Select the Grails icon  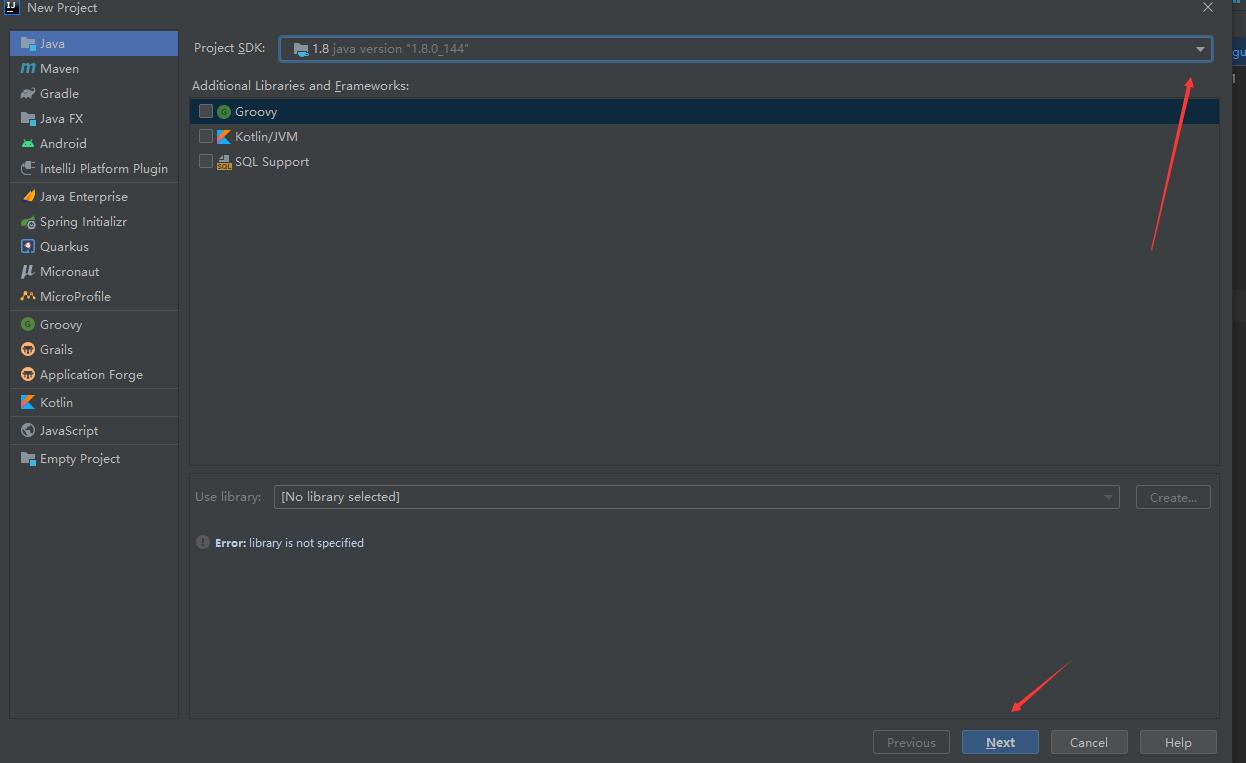click(x=28, y=350)
